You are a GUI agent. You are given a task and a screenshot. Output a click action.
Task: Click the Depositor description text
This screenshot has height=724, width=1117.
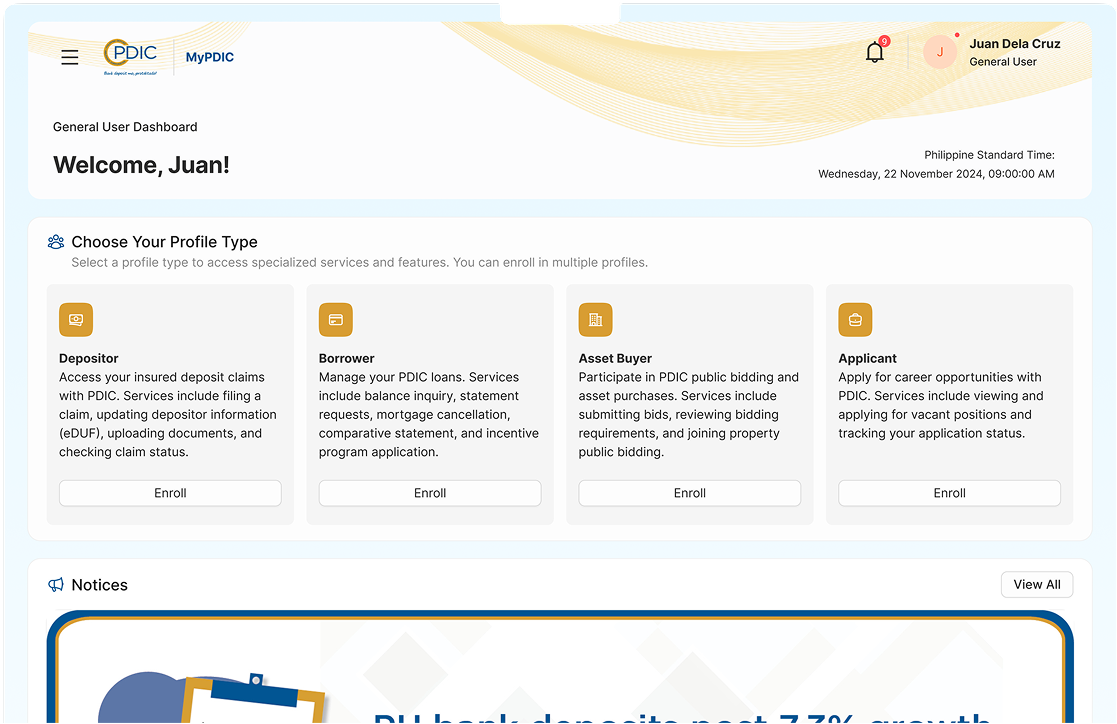coord(168,415)
